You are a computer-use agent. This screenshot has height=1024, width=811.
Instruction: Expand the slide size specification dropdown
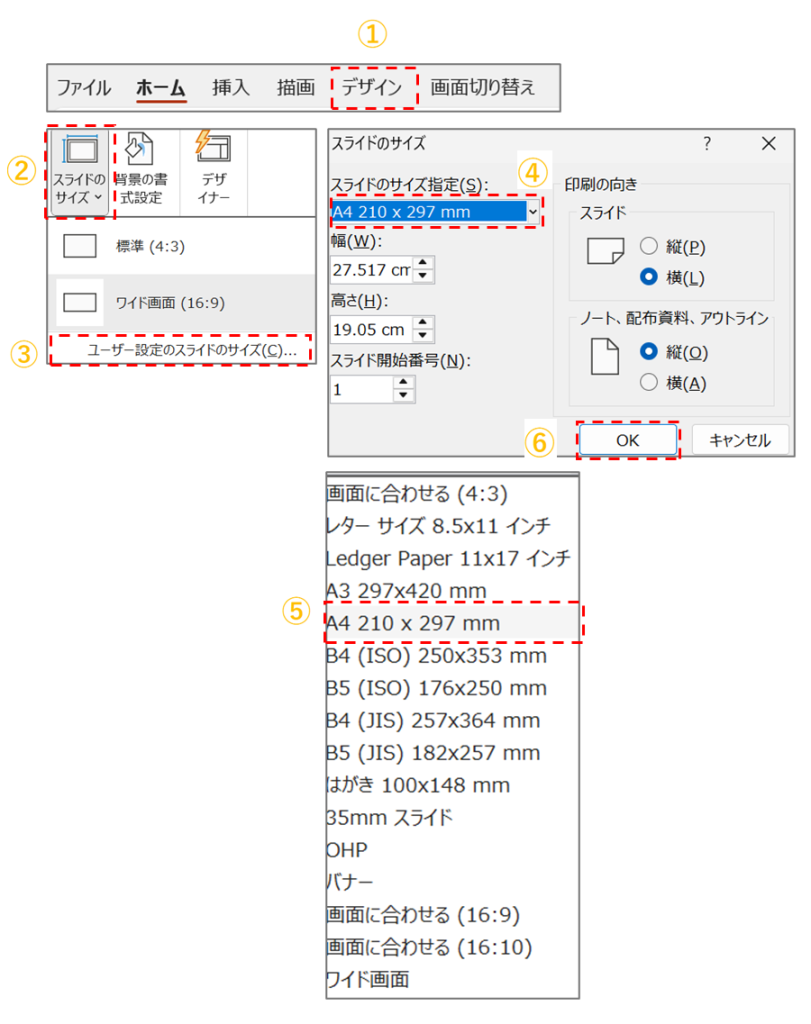533,211
